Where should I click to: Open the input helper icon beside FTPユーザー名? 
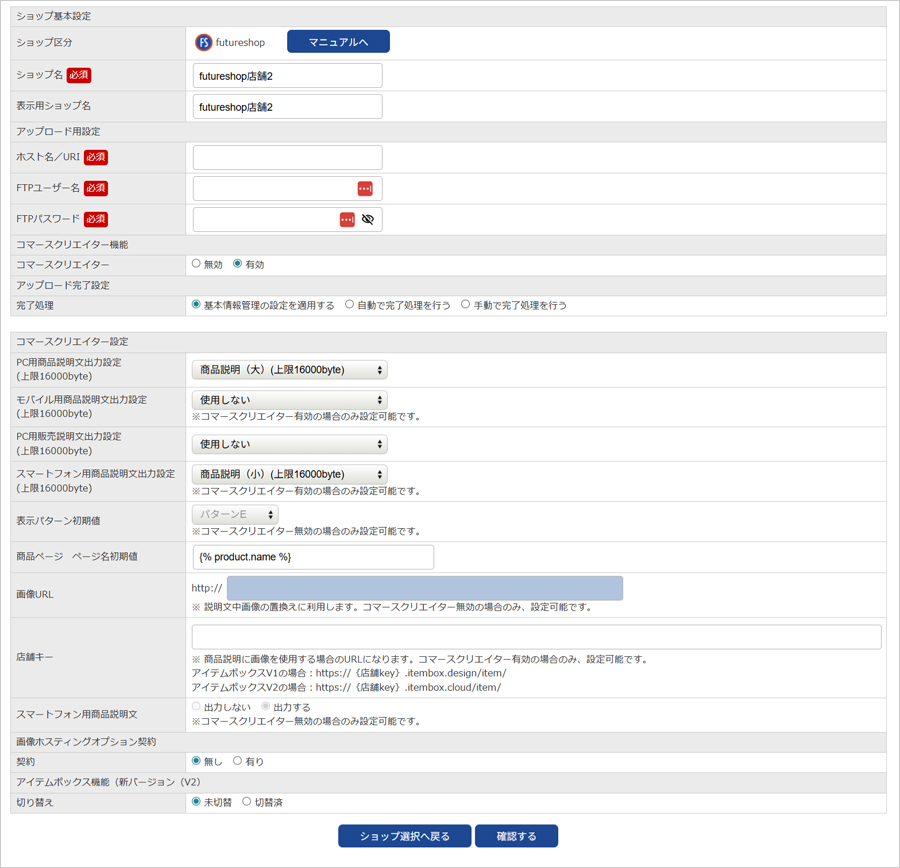click(367, 188)
